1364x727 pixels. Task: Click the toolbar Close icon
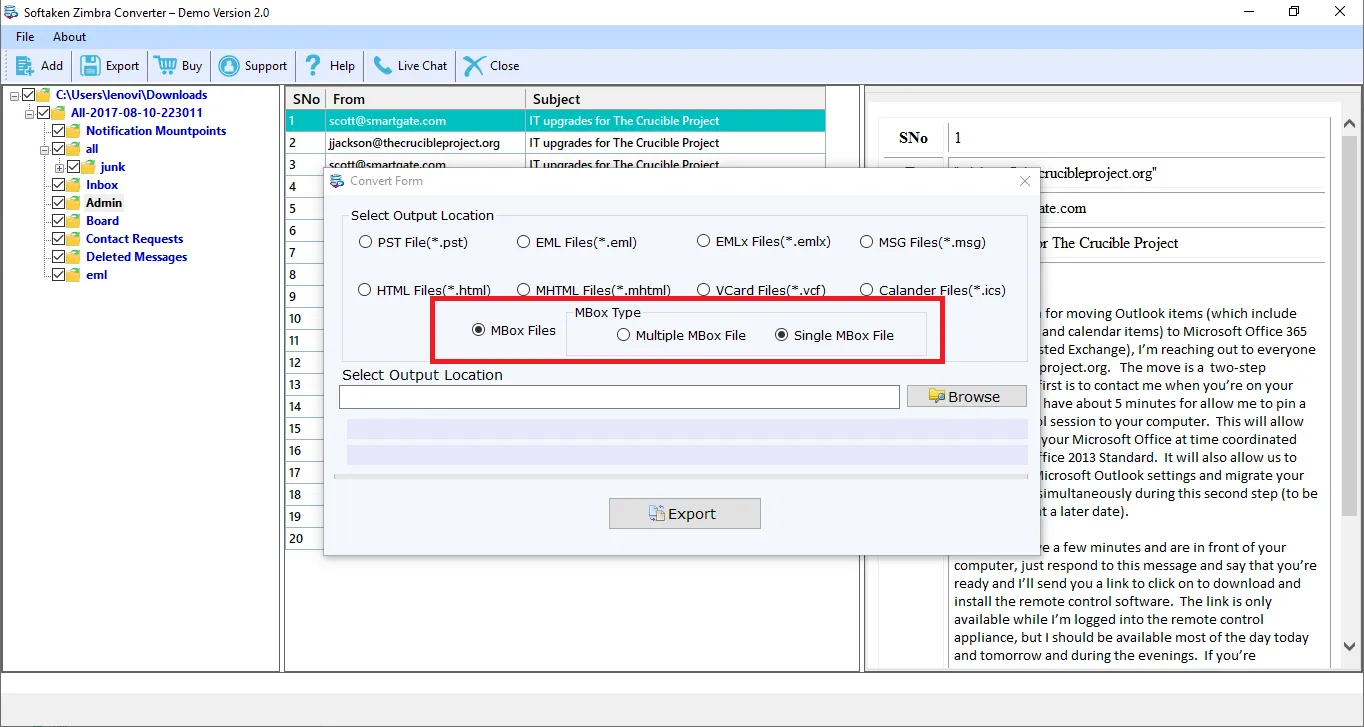tap(474, 66)
